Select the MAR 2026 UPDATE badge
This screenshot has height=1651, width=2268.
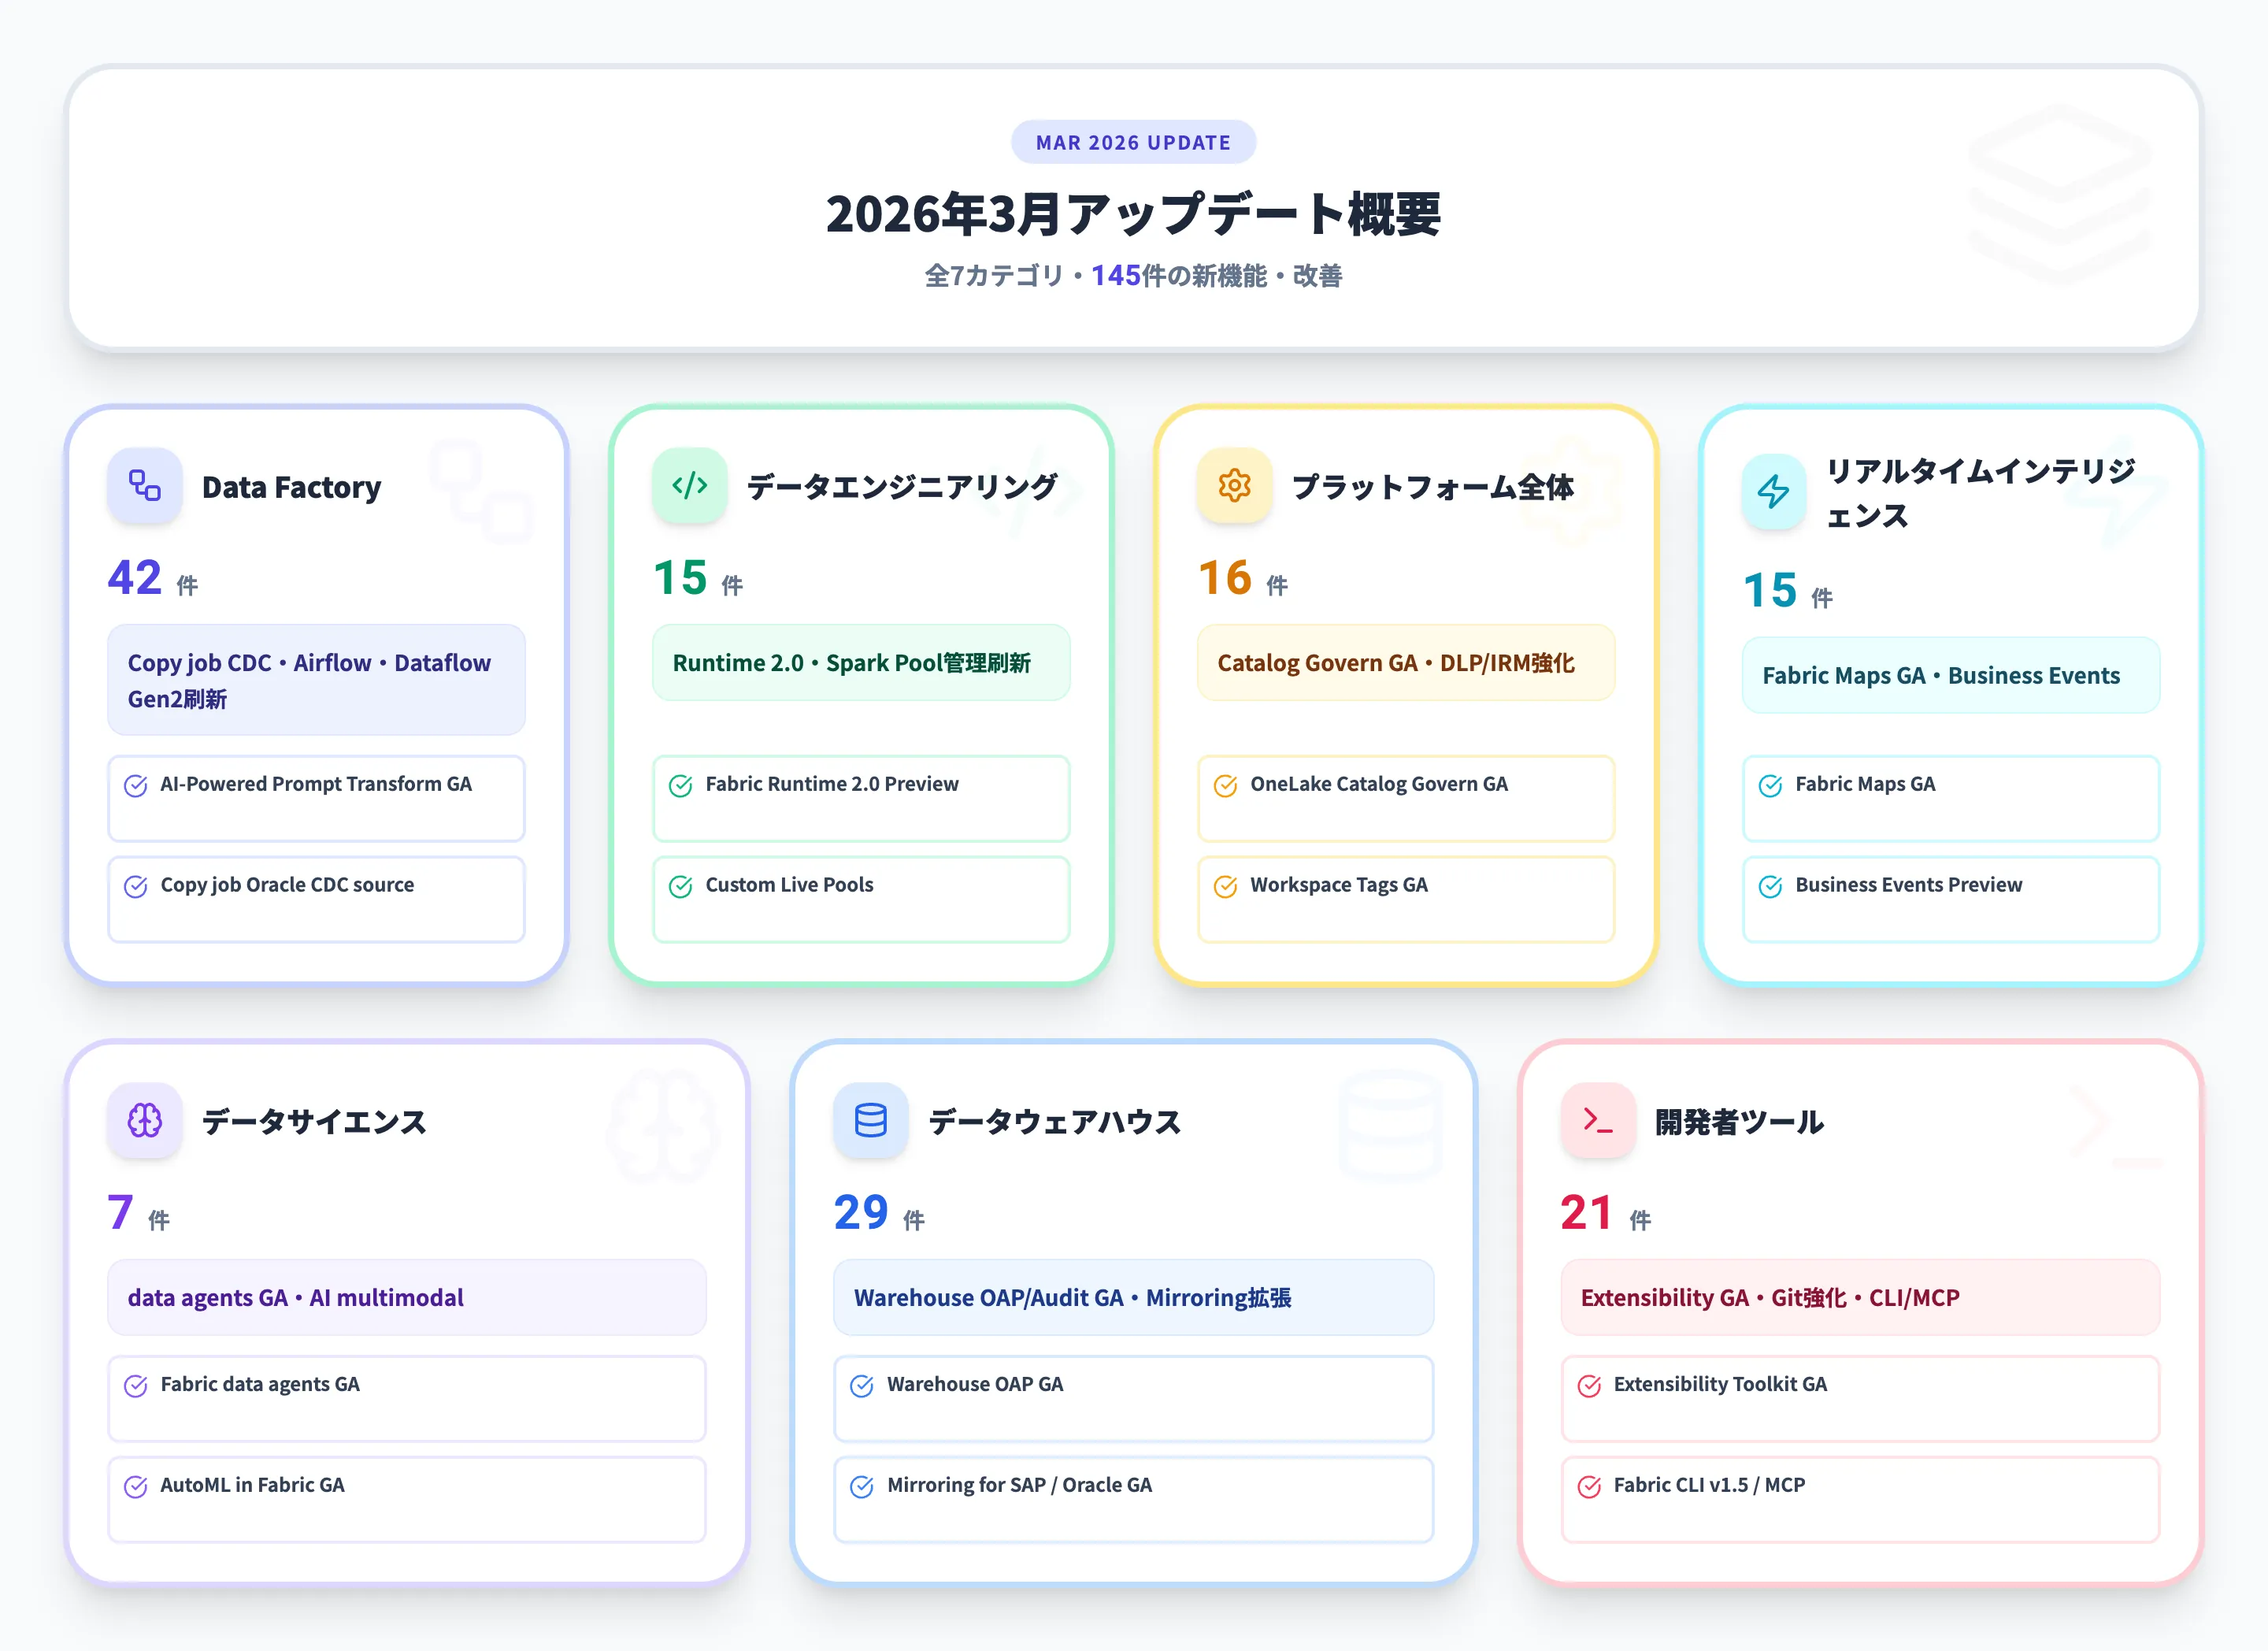tap(1133, 142)
